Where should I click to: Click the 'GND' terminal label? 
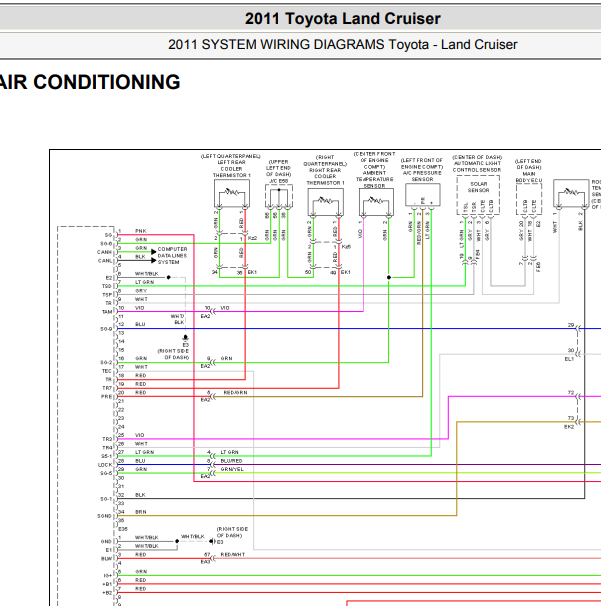tap(106, 541)
